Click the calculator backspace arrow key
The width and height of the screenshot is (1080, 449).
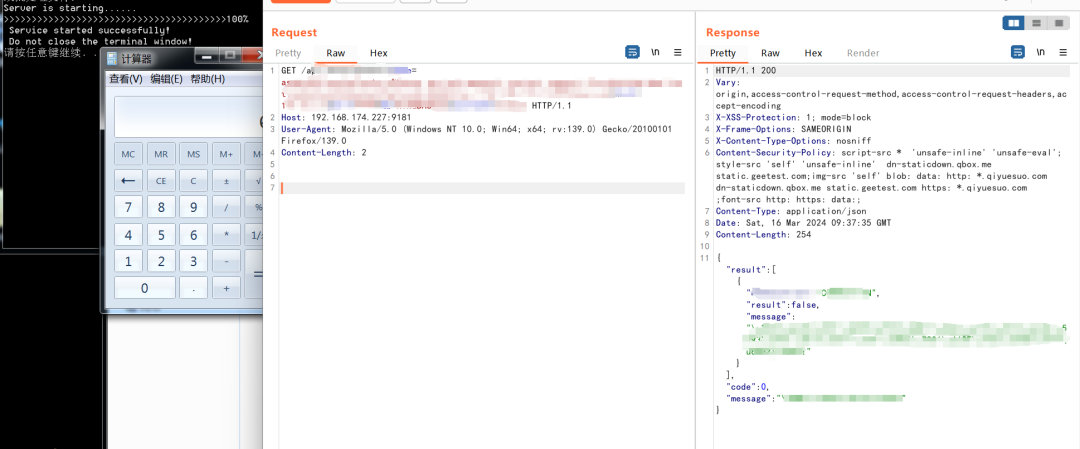(128, 181)
